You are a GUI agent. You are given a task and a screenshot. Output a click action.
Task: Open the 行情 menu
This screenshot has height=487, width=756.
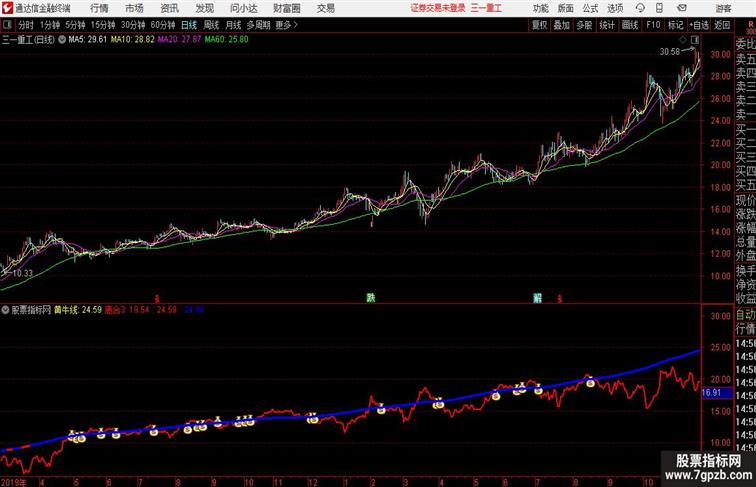(x=99, y=8)
